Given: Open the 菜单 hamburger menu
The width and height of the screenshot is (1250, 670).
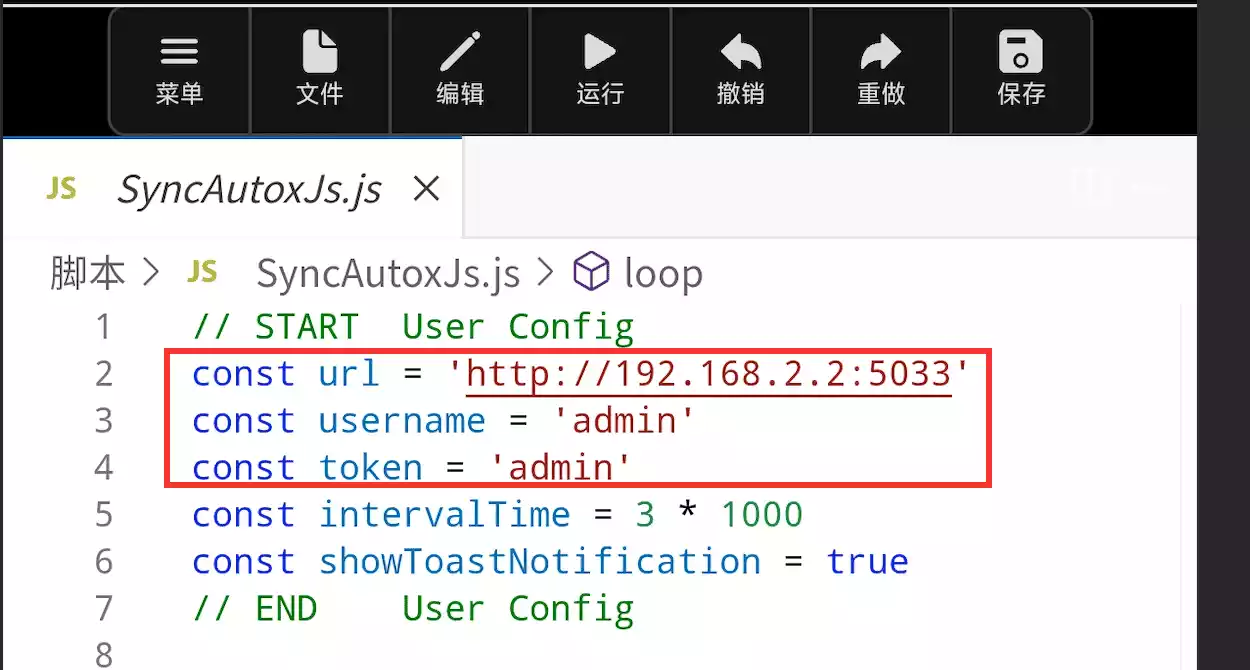Looking at the screenshot, I should coord(179,71).
